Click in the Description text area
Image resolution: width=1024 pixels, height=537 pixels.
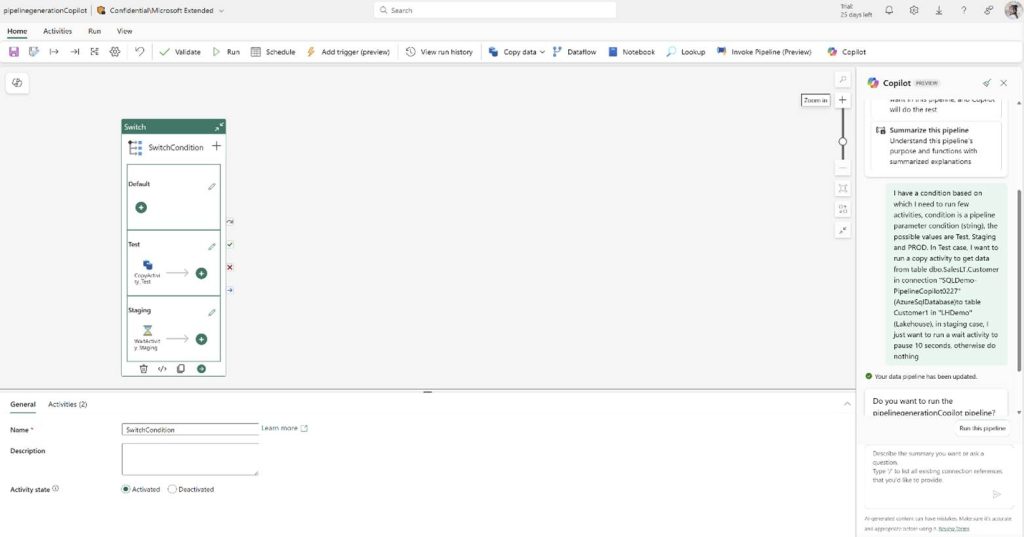click(190, 459)
